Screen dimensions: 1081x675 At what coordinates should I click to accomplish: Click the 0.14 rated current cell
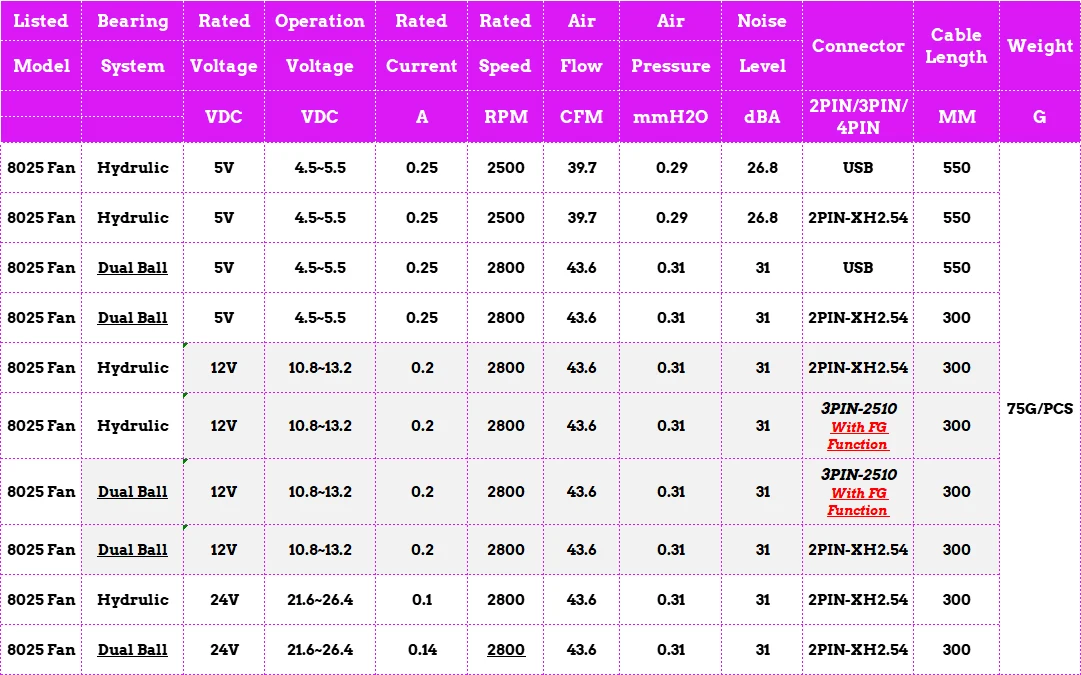(421, 650)
